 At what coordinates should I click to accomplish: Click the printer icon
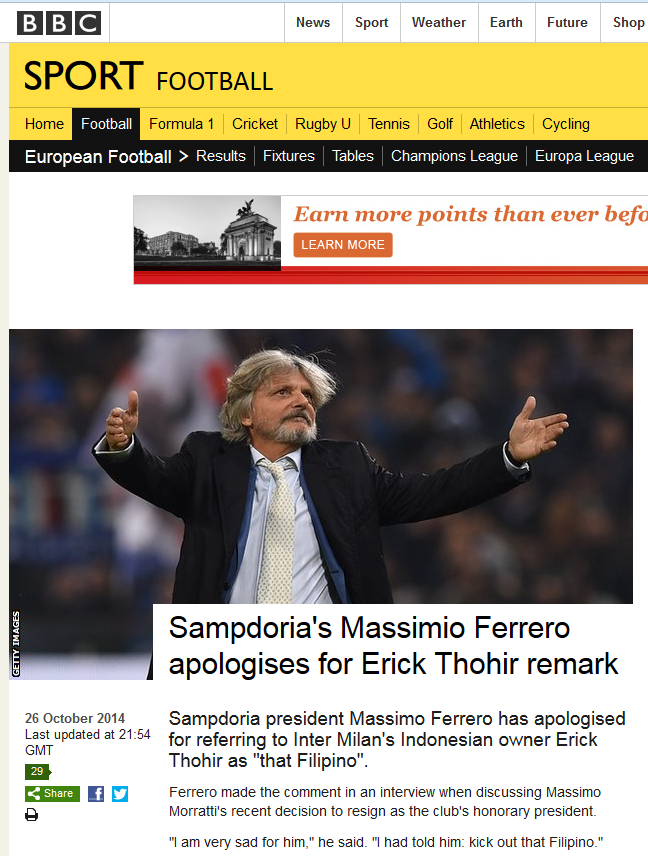[x=32, y=815]
